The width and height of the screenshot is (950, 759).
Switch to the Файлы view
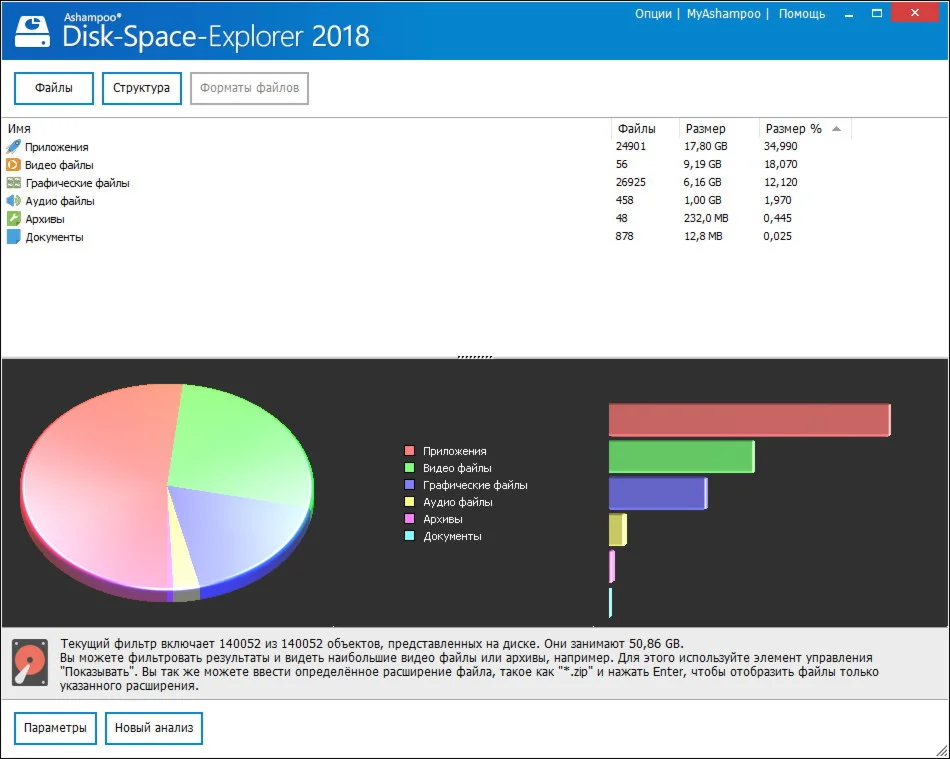tap(54, 88)
